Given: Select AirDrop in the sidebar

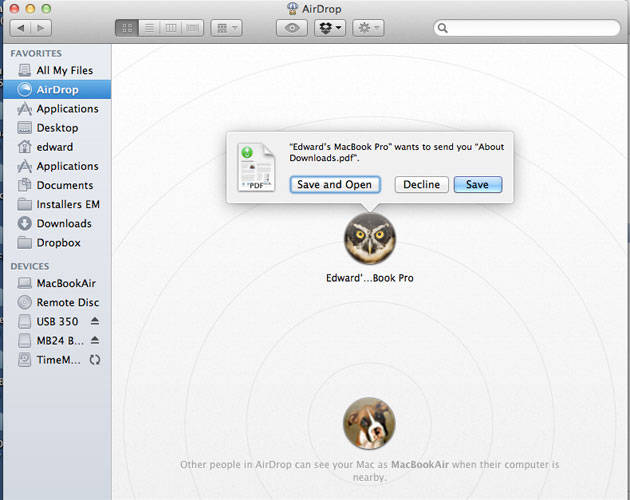Looking at the screenshot, I should point(57,89).
